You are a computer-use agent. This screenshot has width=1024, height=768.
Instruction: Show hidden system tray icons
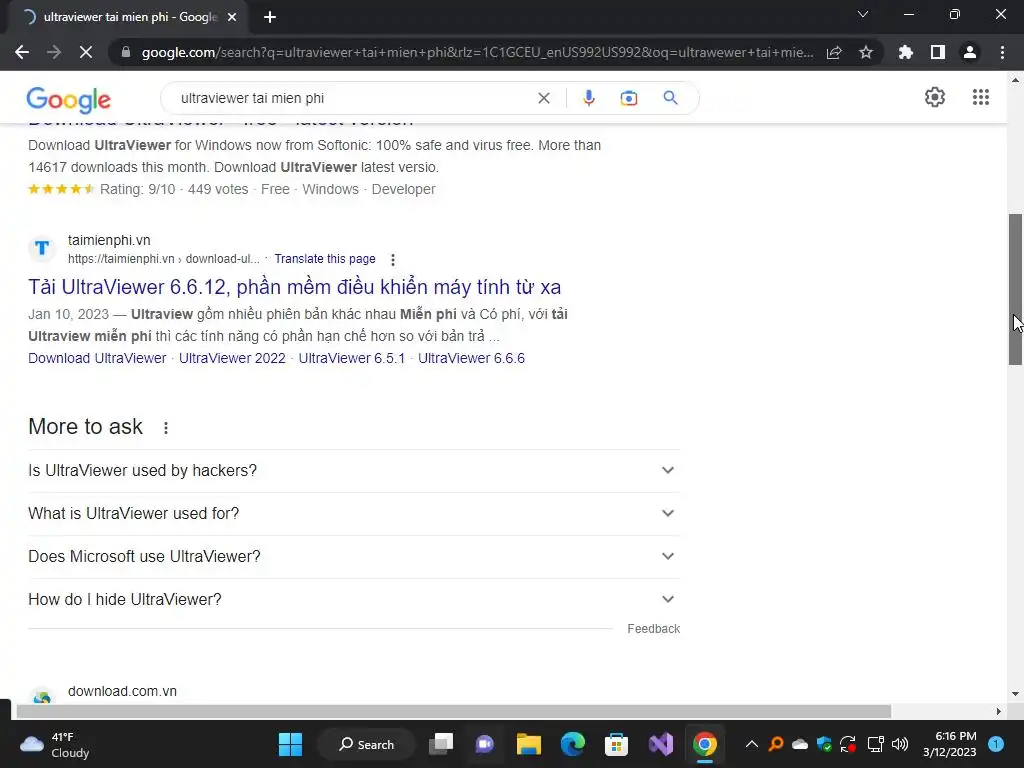pyautogui.click(x=752, y=744)
